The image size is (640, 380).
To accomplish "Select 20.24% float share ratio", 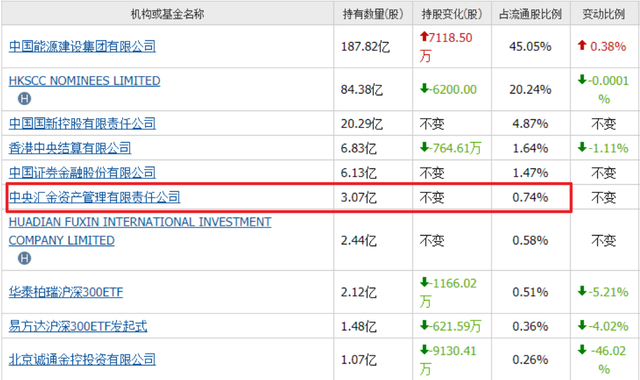I will 530,89.
